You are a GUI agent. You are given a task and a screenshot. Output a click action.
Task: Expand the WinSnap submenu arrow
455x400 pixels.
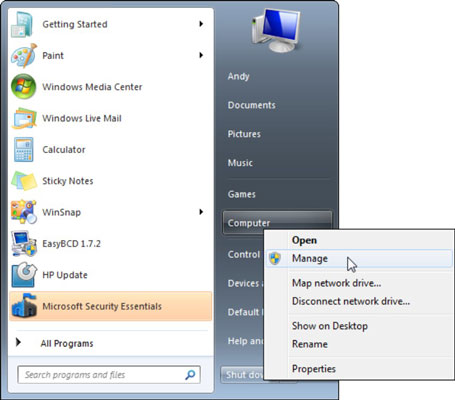[201, 212]
